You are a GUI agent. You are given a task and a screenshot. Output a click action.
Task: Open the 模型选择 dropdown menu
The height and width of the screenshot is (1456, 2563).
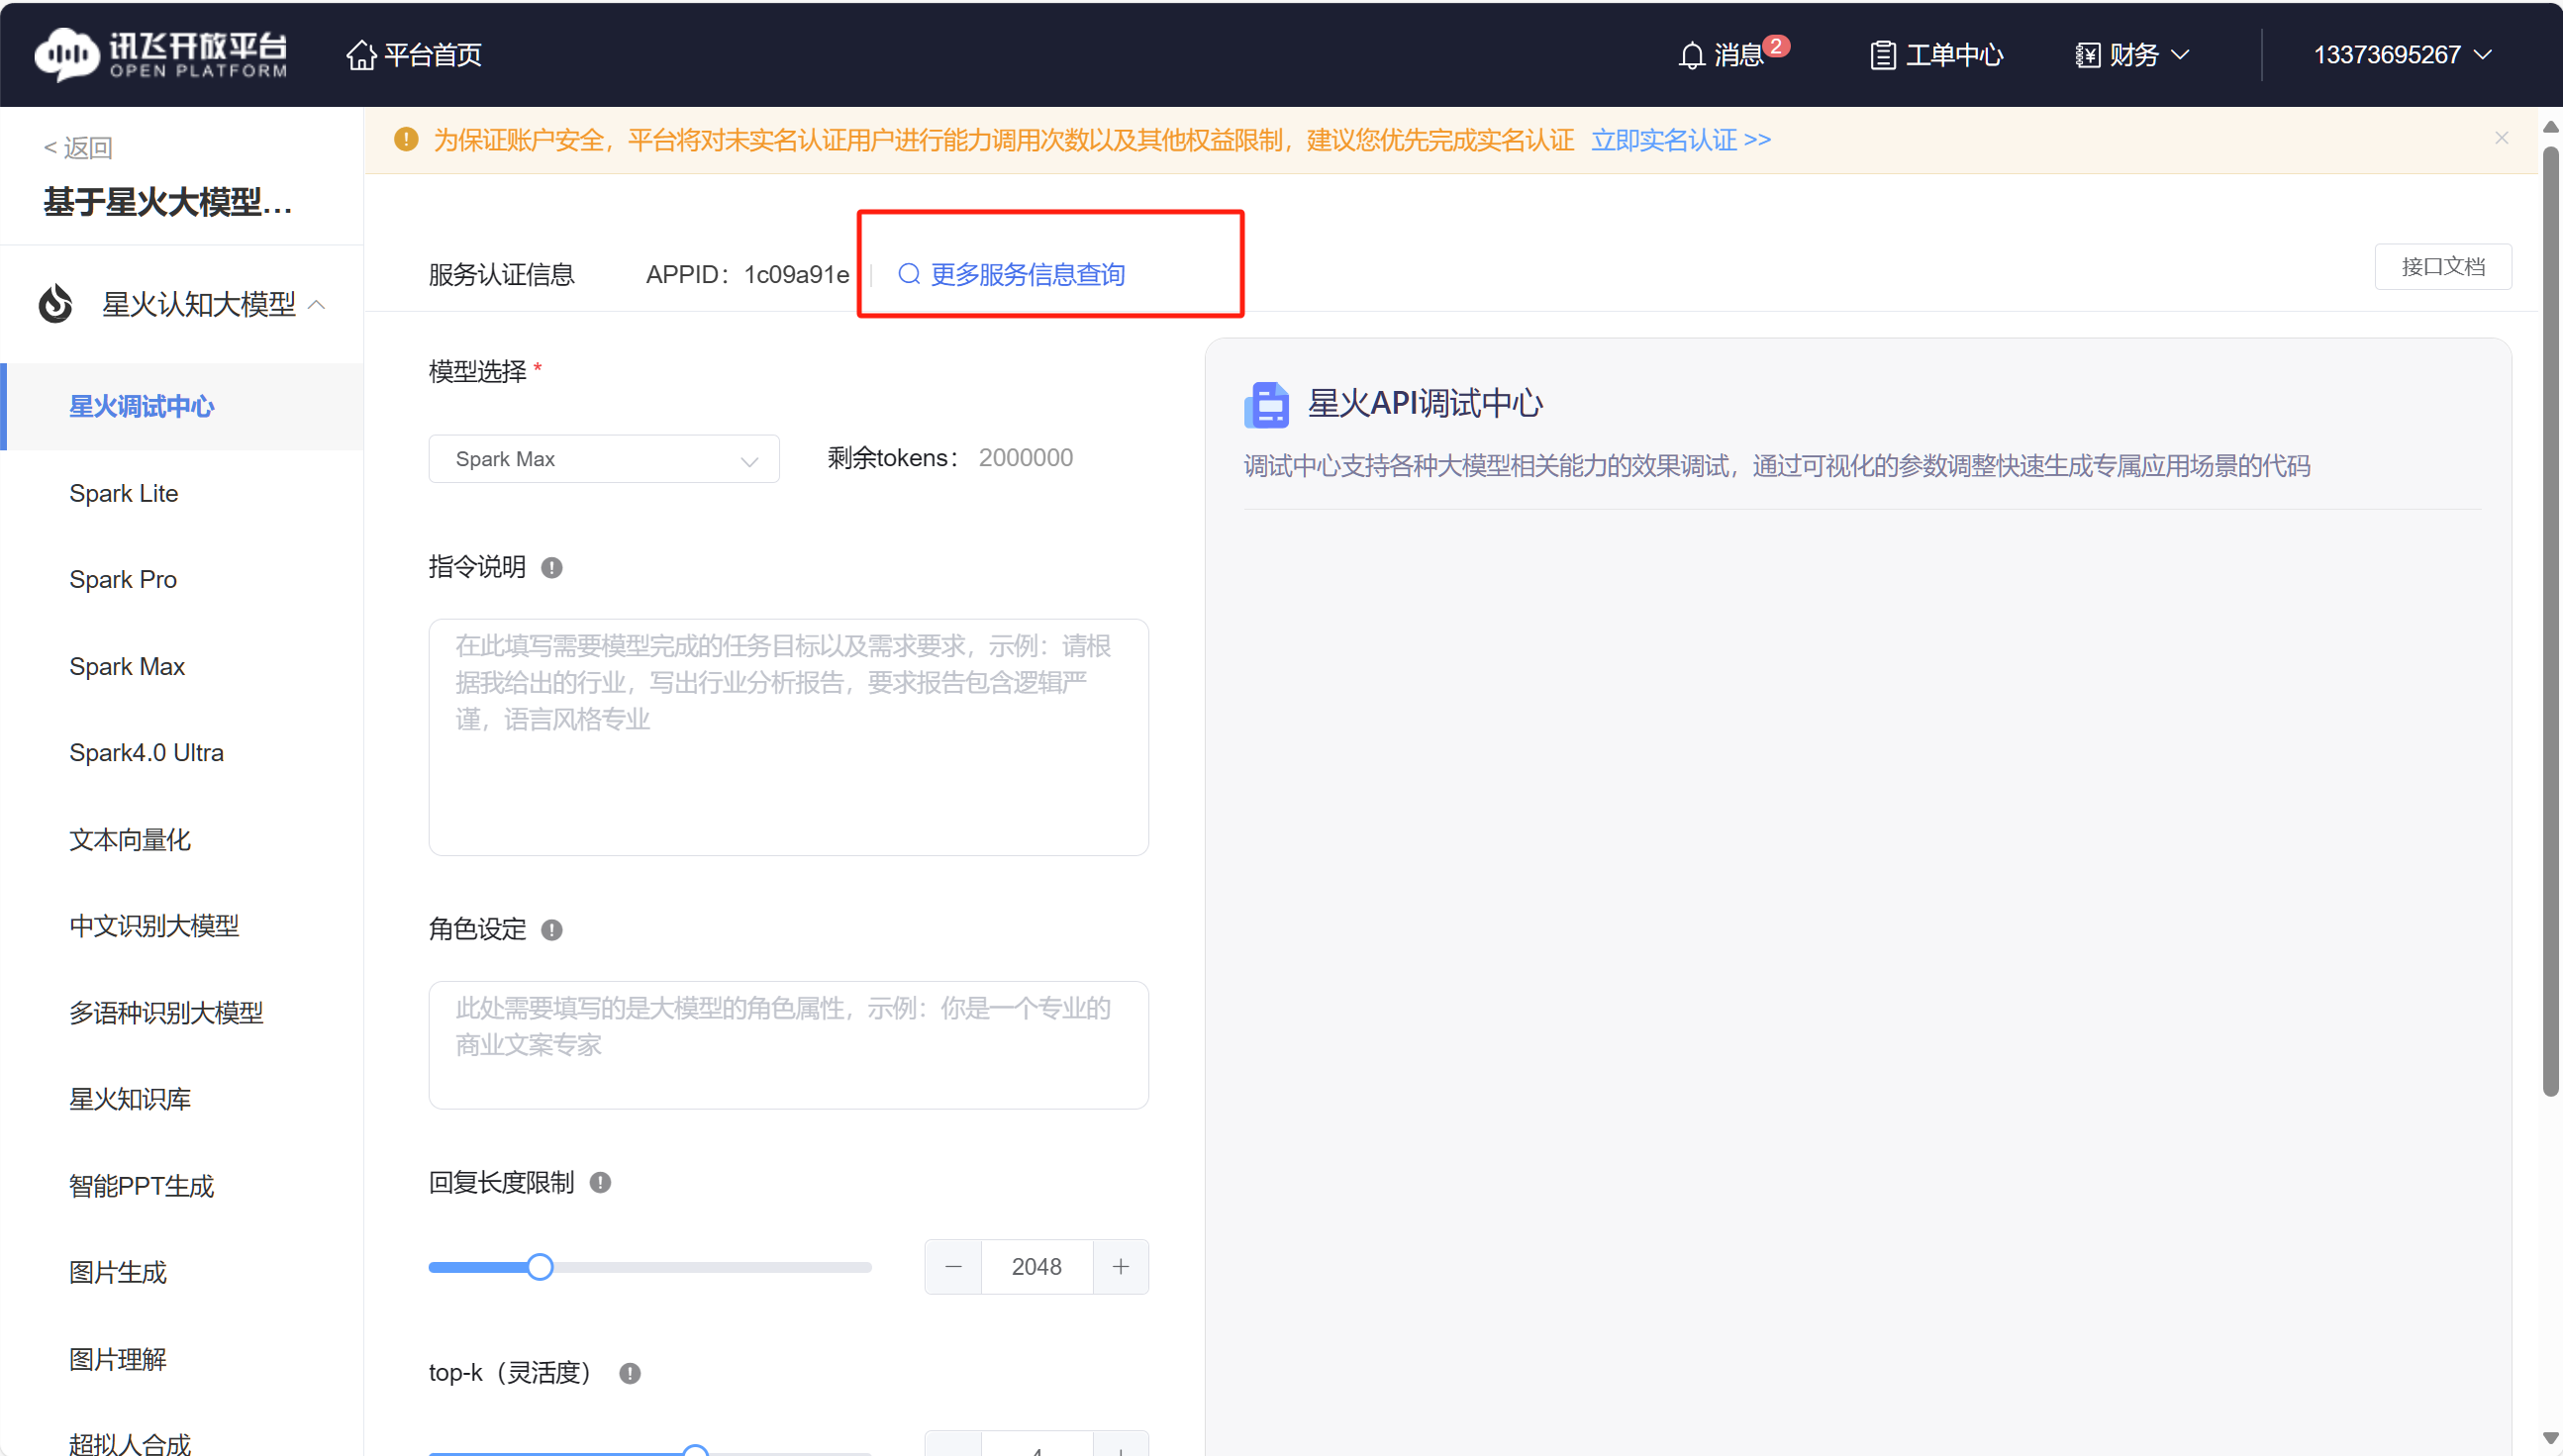pyautogui.click(x=599, y=457)
